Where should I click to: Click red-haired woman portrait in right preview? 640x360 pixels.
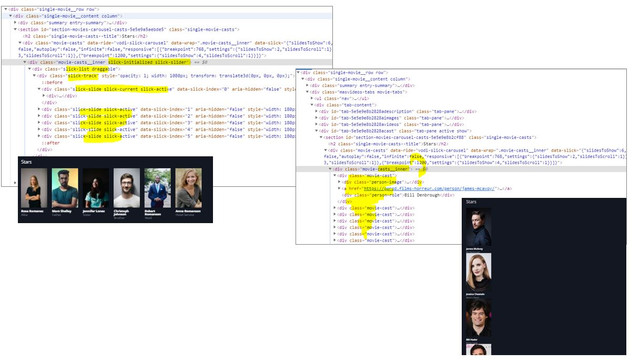point(478,272)
